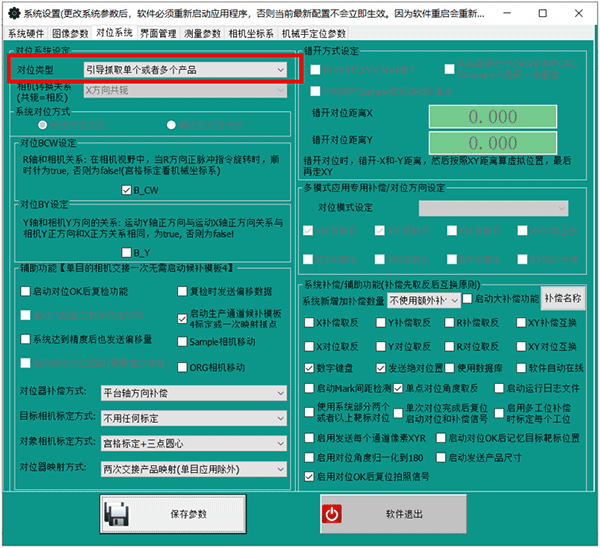Click the red power icon on 软件退出

[x=331, y=514]
